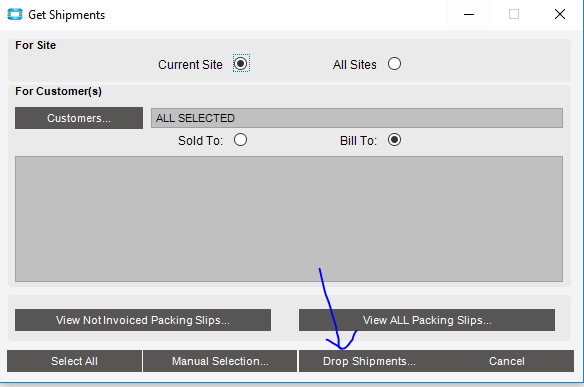Click the Get Shipments window app icon

pyautogui.click(x=15, y=15)
